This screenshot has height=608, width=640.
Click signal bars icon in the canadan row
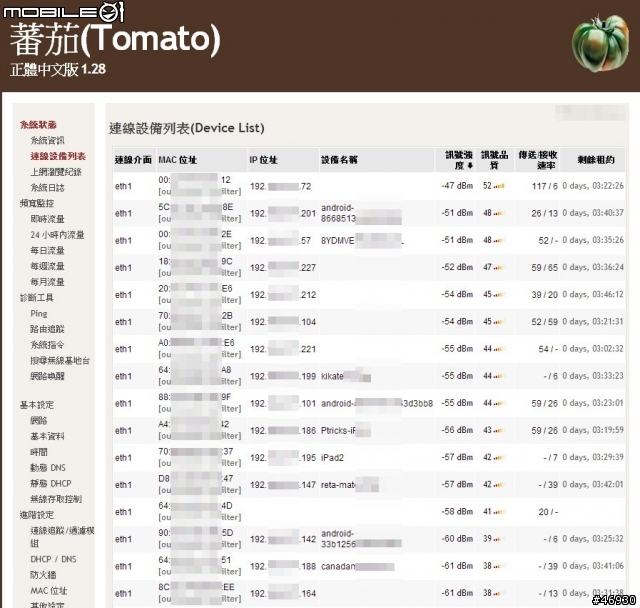point(499,566)
